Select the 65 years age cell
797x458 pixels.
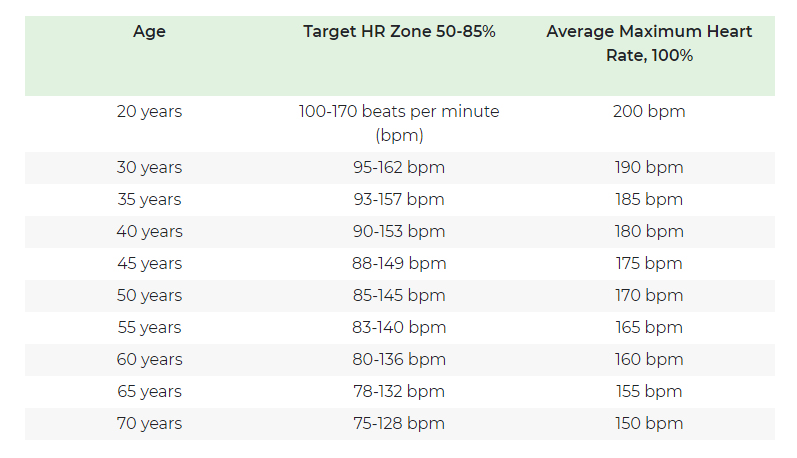pos(149,392)
